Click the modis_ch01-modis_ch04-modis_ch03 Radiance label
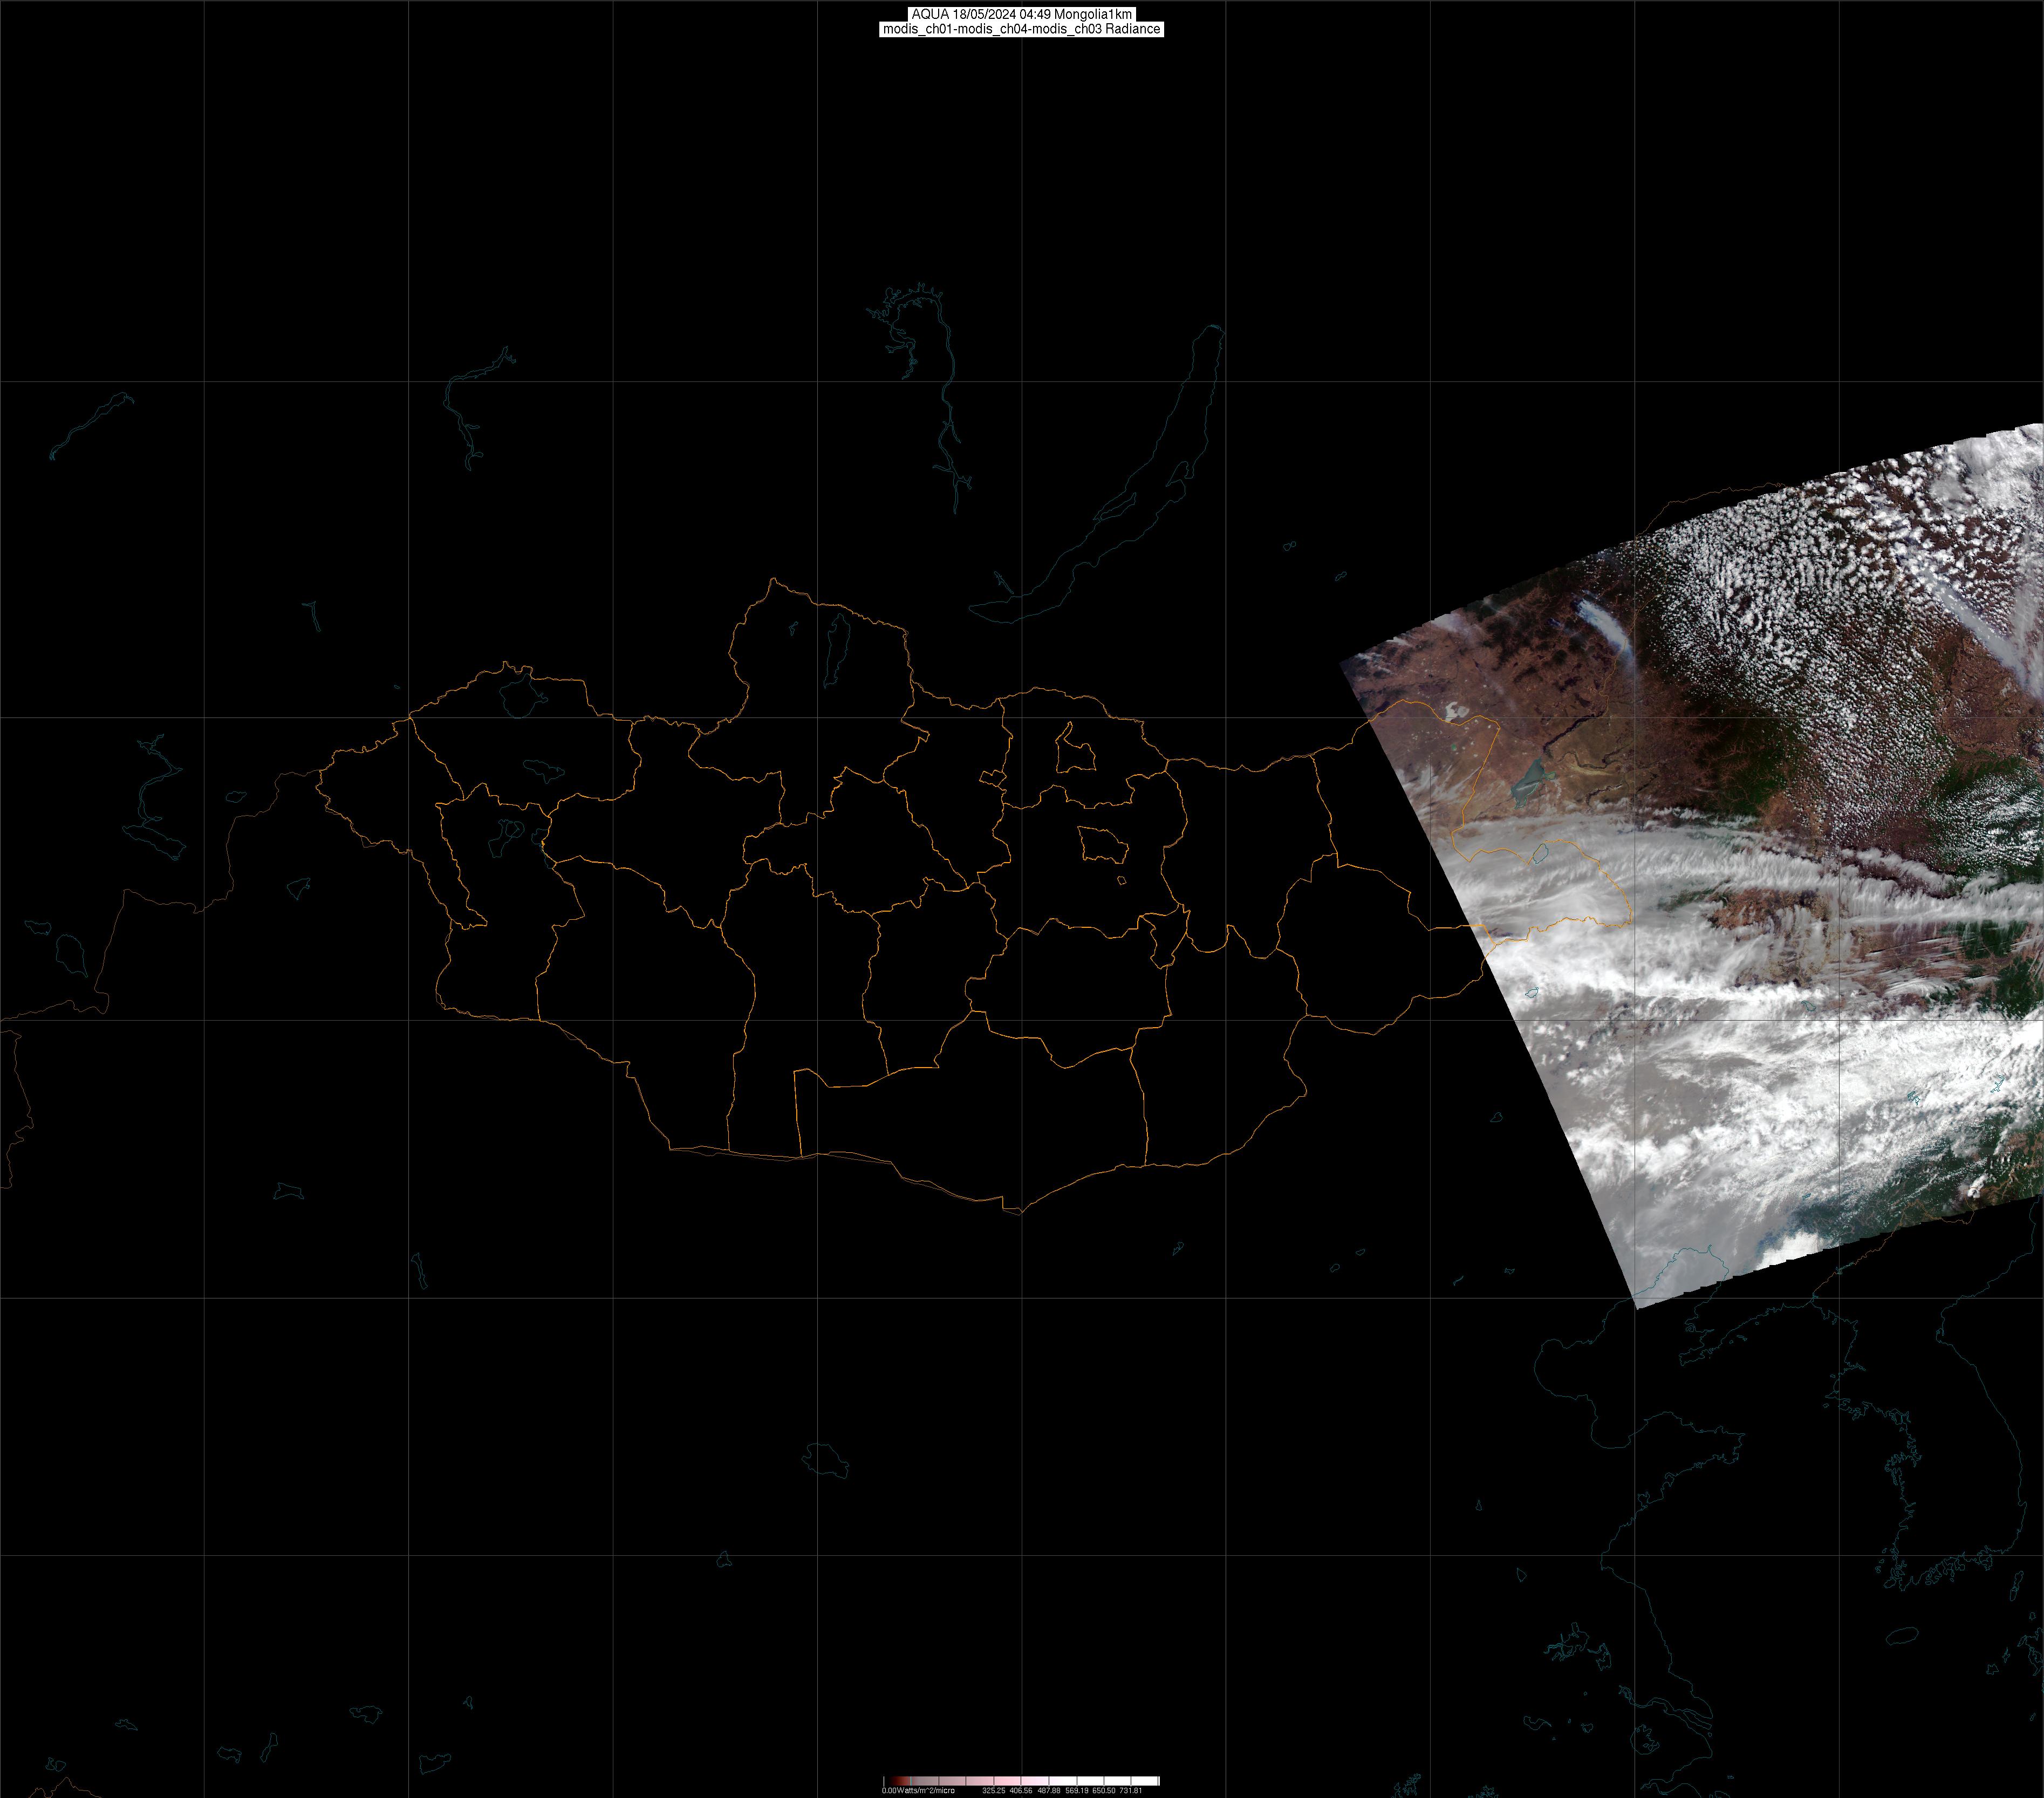Screen dimensions: 2044x1798 (x=1021, y=29)
